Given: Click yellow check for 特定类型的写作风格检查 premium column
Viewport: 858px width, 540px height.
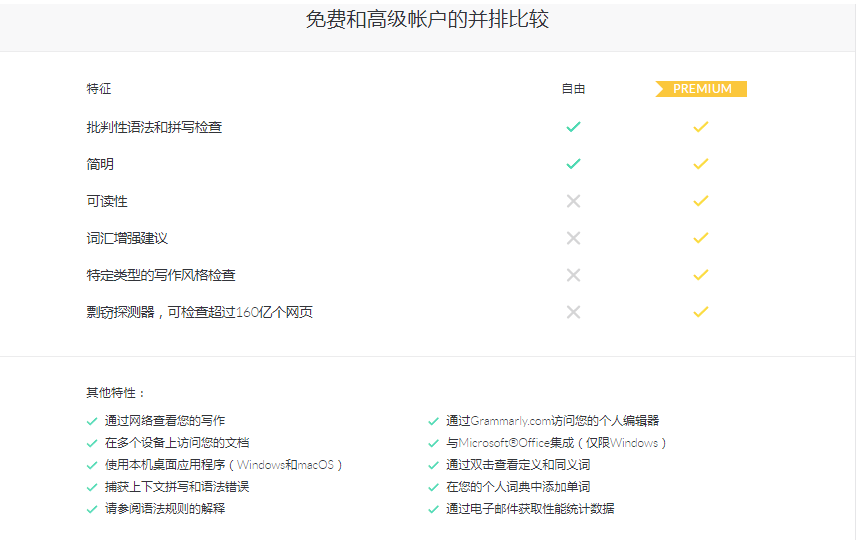Looking at the screenshot, I should pyautogui.click(x=700, y=275).
